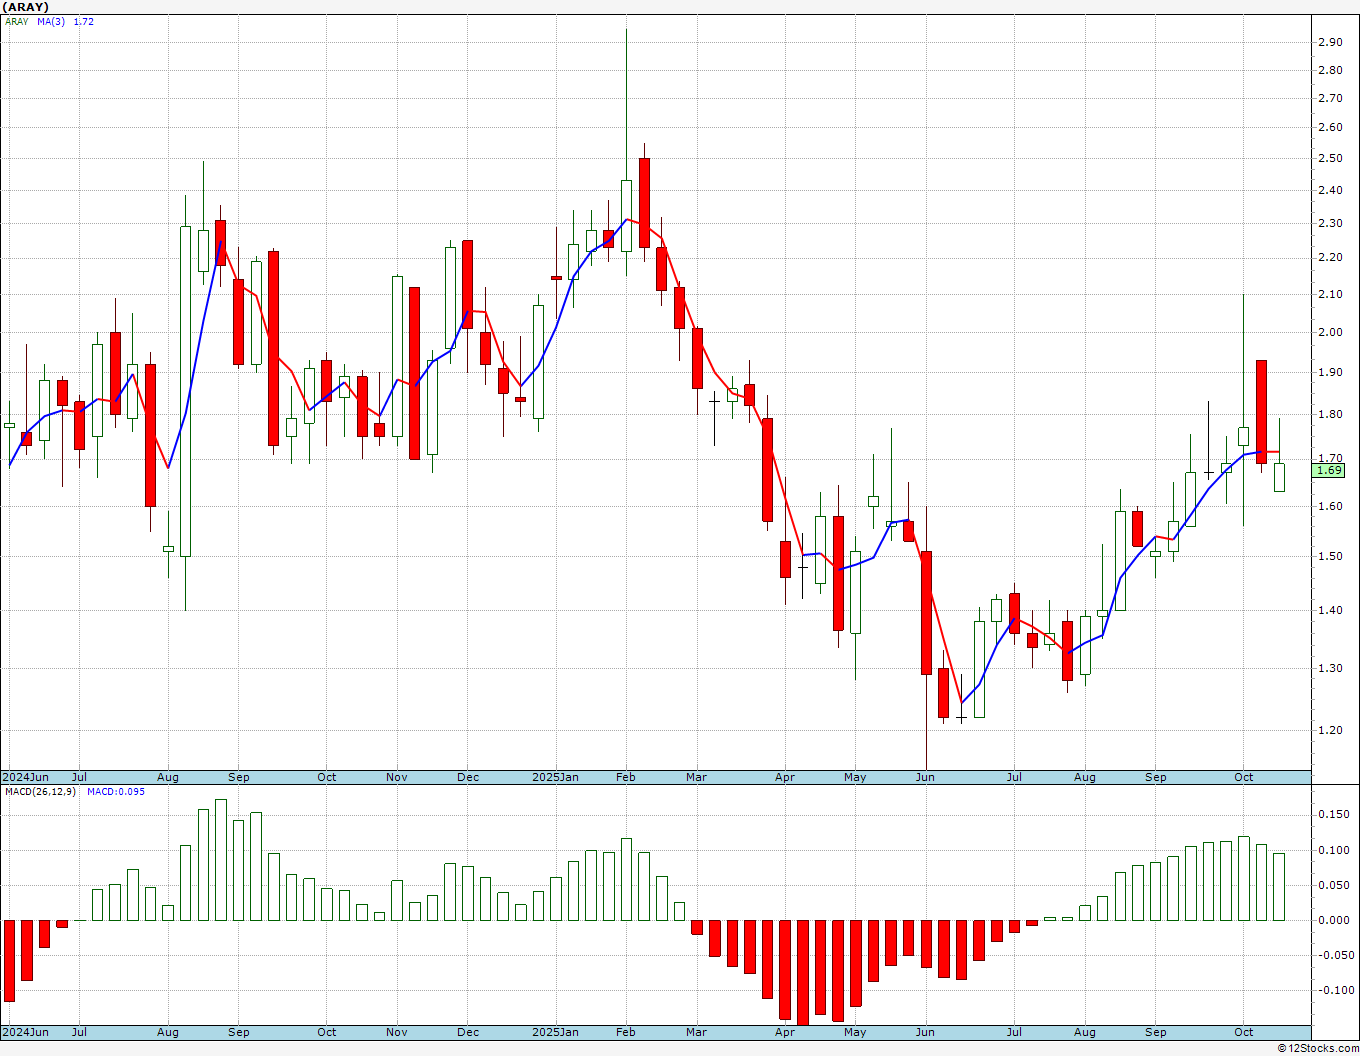Image resolution: width=1360 pixels, height=1056 pixels.
Task: Select Mar on the MACD panel date axis
Action: pyautogui.click(x=696, y=1032)
